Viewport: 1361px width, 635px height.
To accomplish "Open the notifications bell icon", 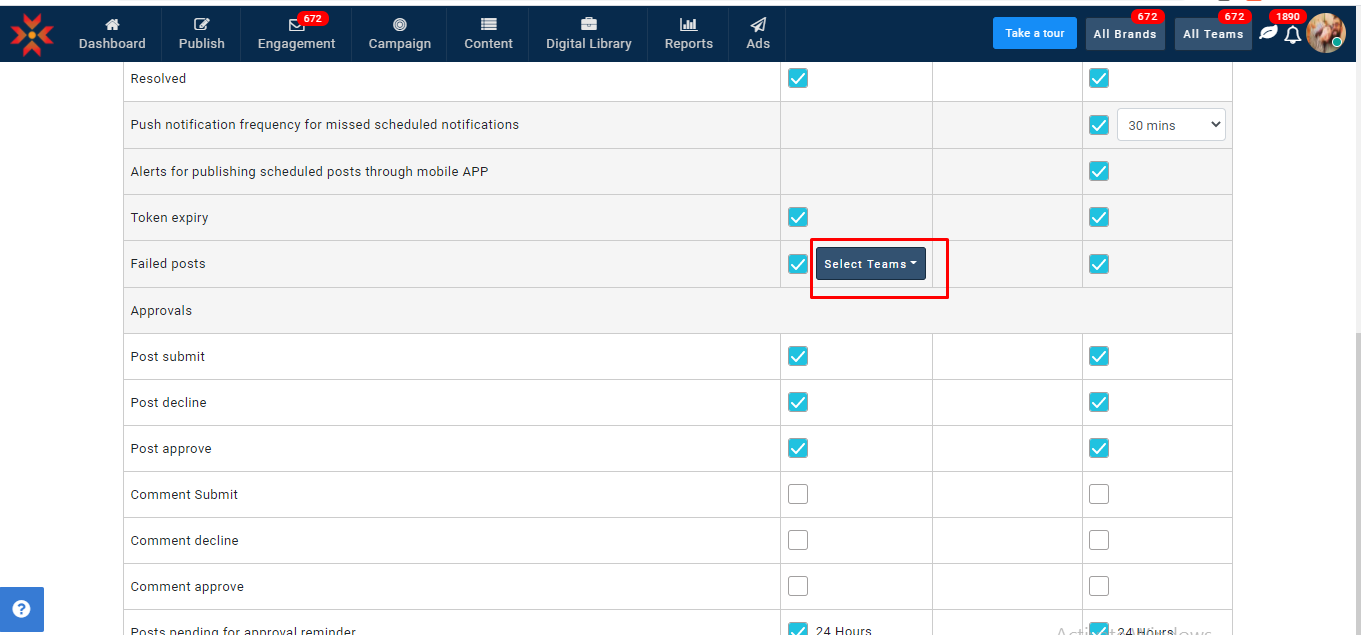I will 1292,35.
